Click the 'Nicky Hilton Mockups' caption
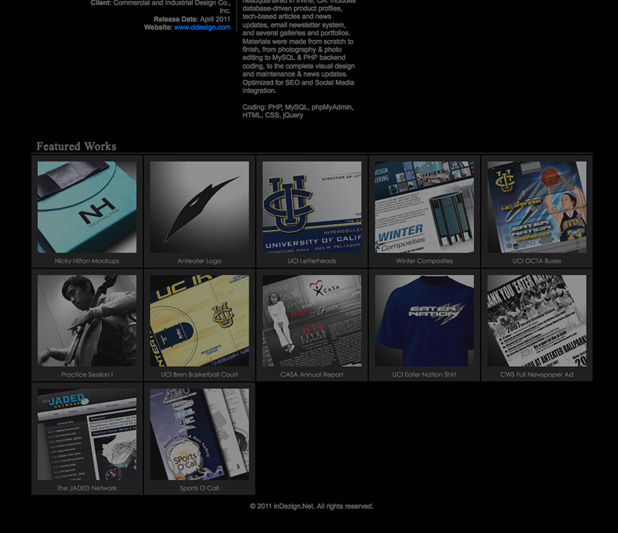The image size is (618, 533). [x=87, y=261]
